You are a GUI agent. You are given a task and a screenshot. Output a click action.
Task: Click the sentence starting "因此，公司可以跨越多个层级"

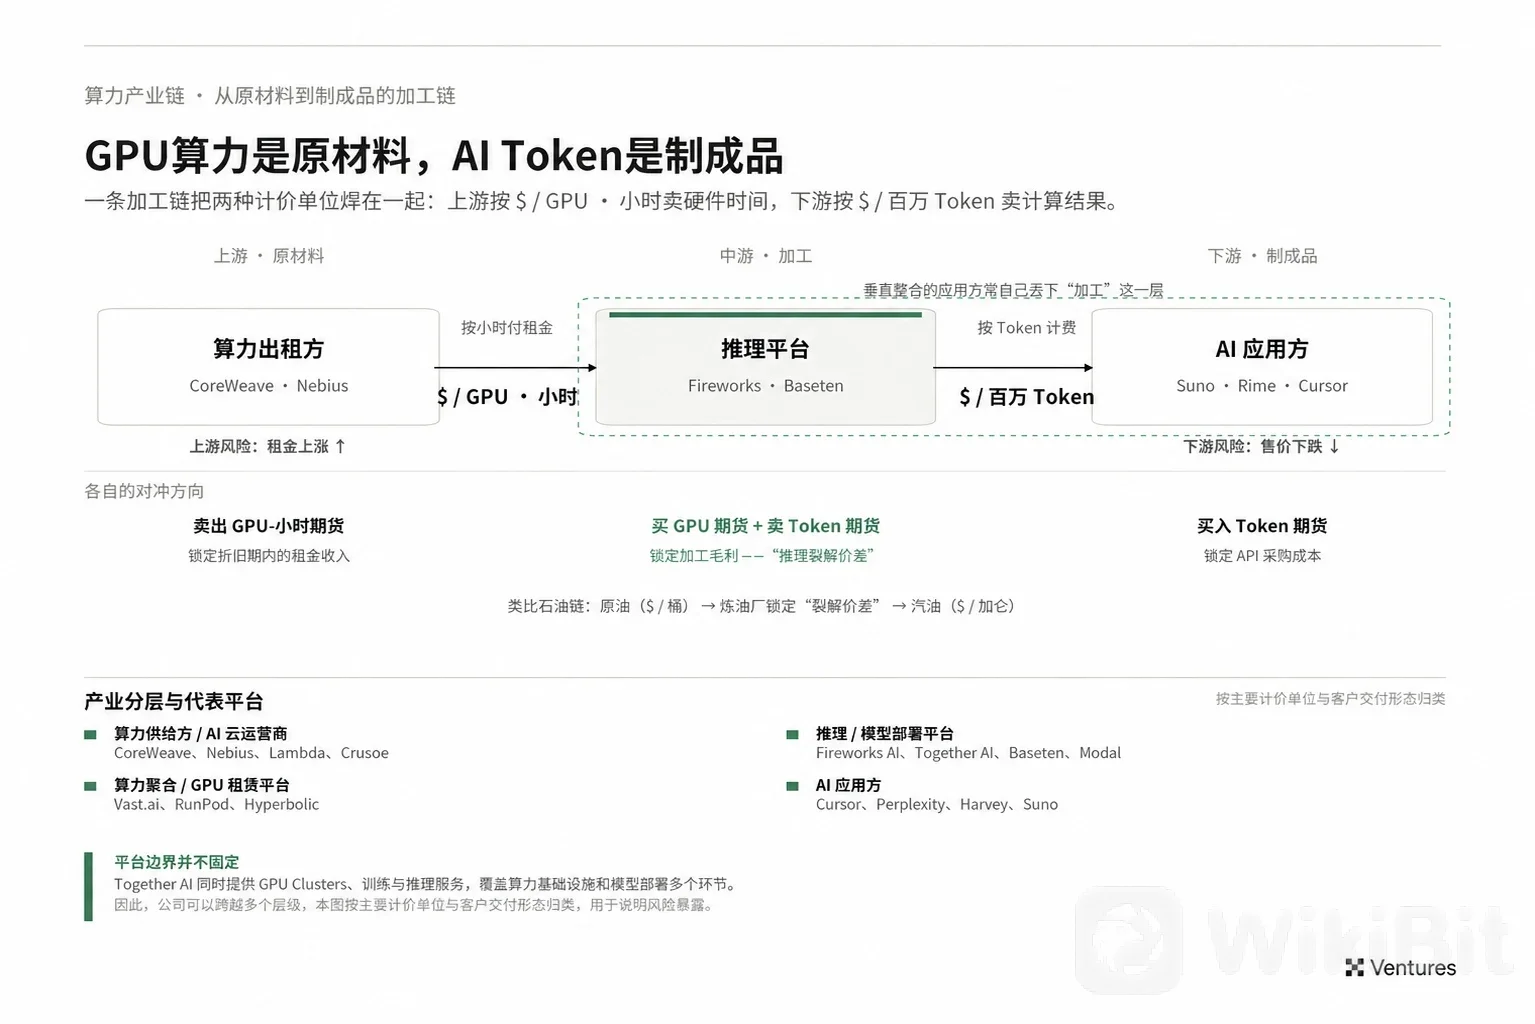415,905
